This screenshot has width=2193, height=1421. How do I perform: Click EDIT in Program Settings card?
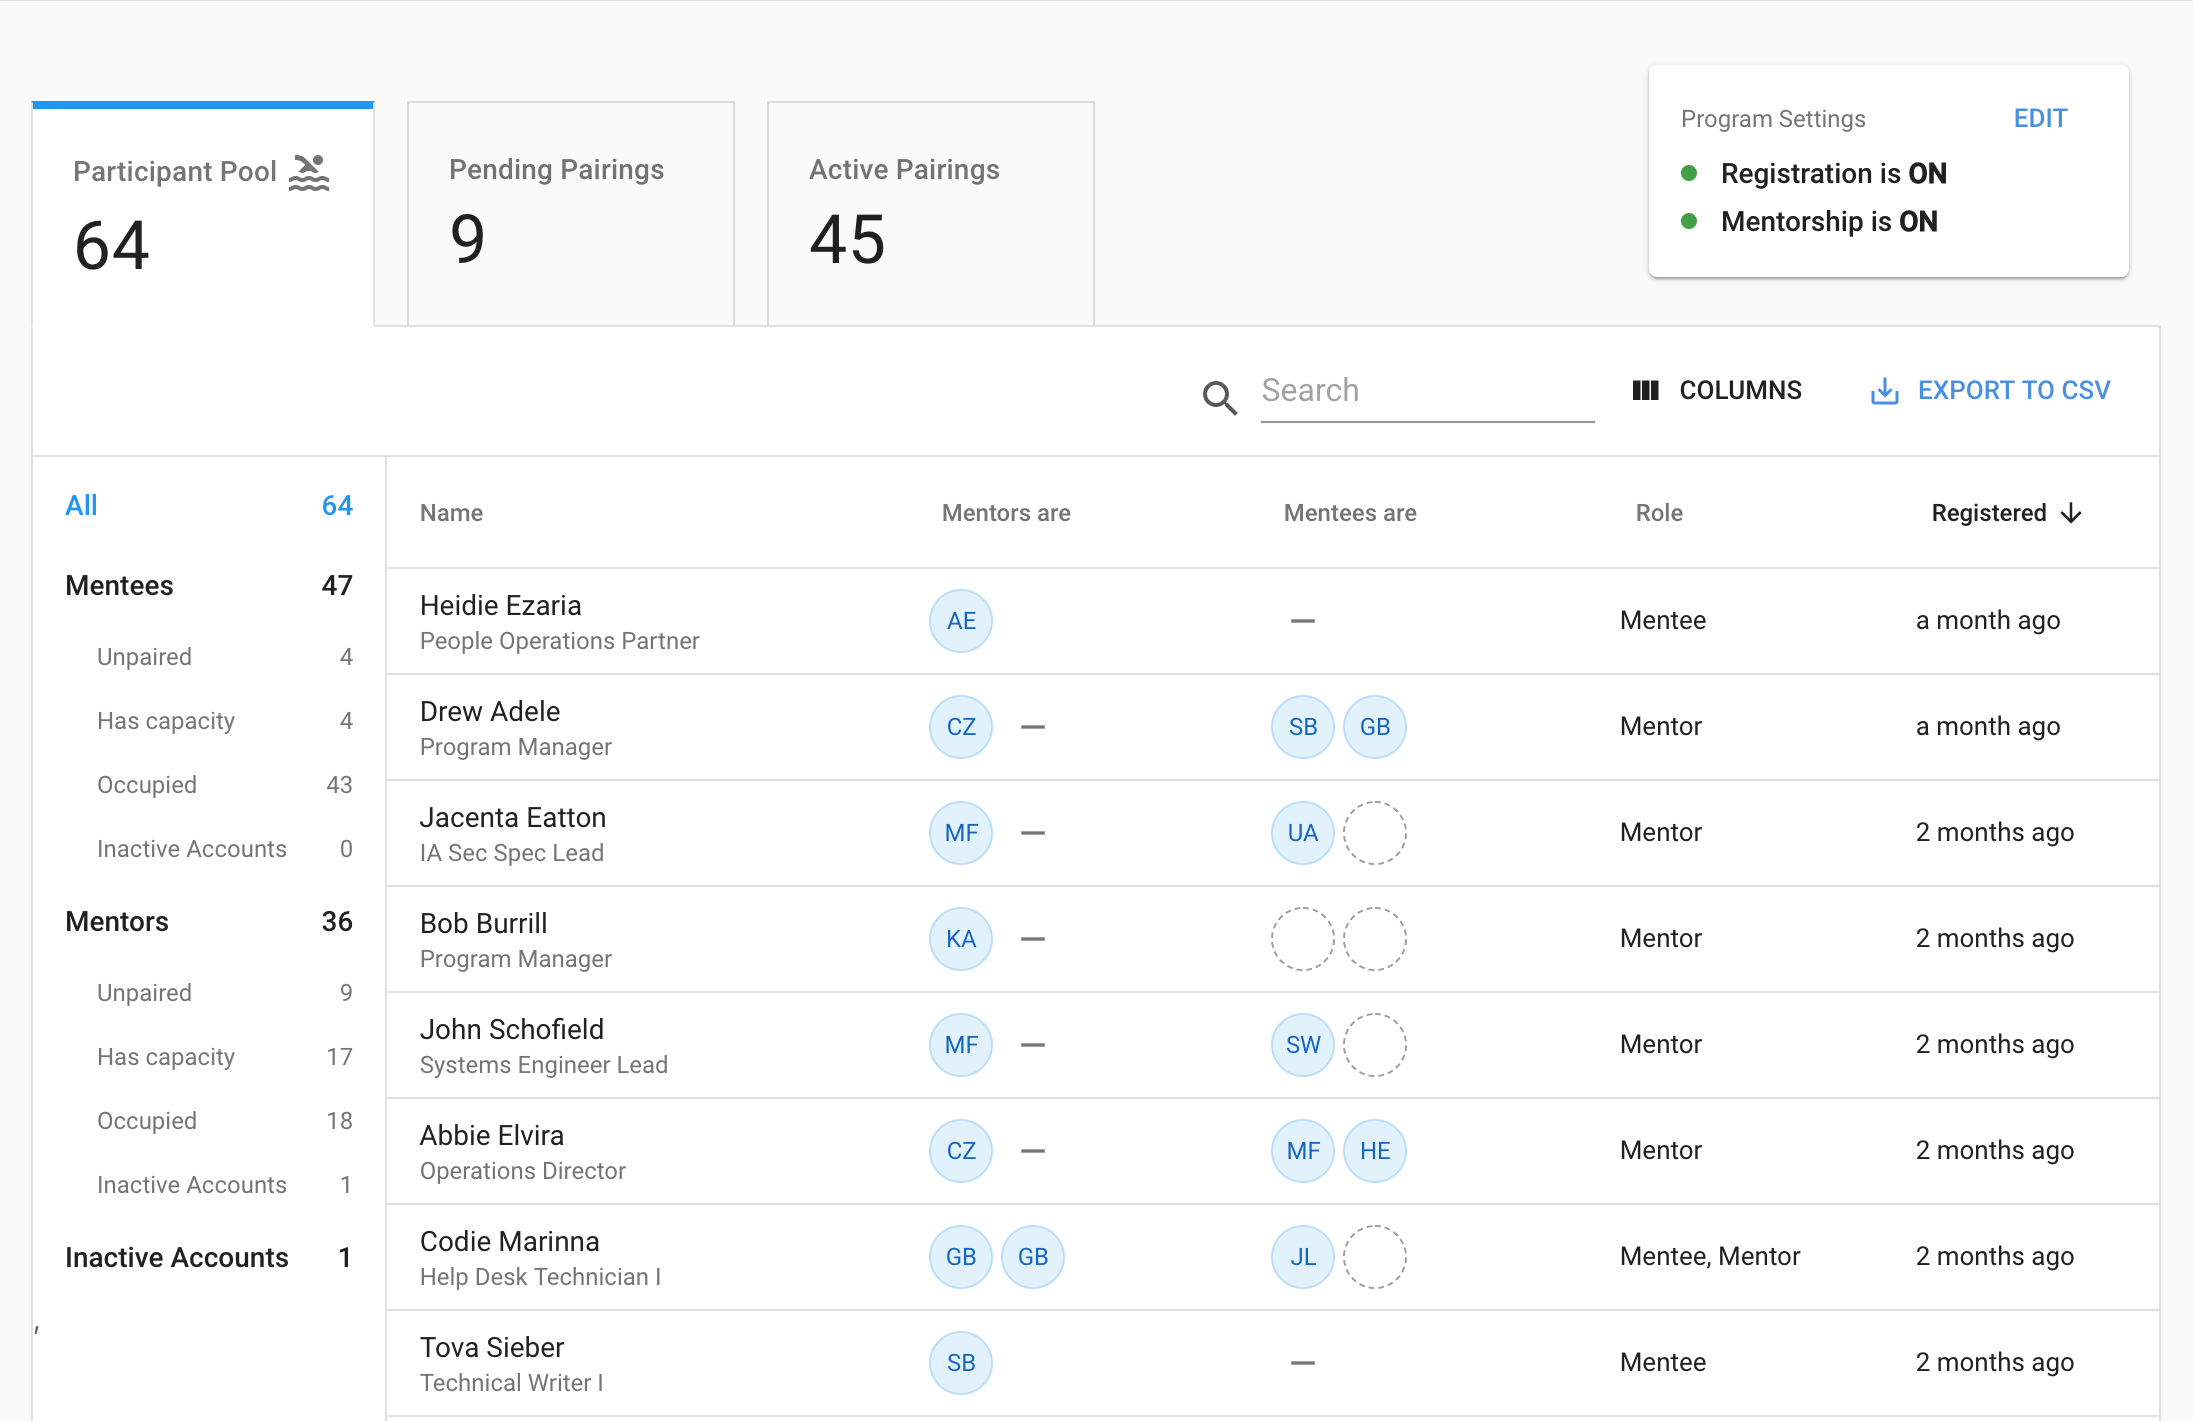tap(2040, 117)
